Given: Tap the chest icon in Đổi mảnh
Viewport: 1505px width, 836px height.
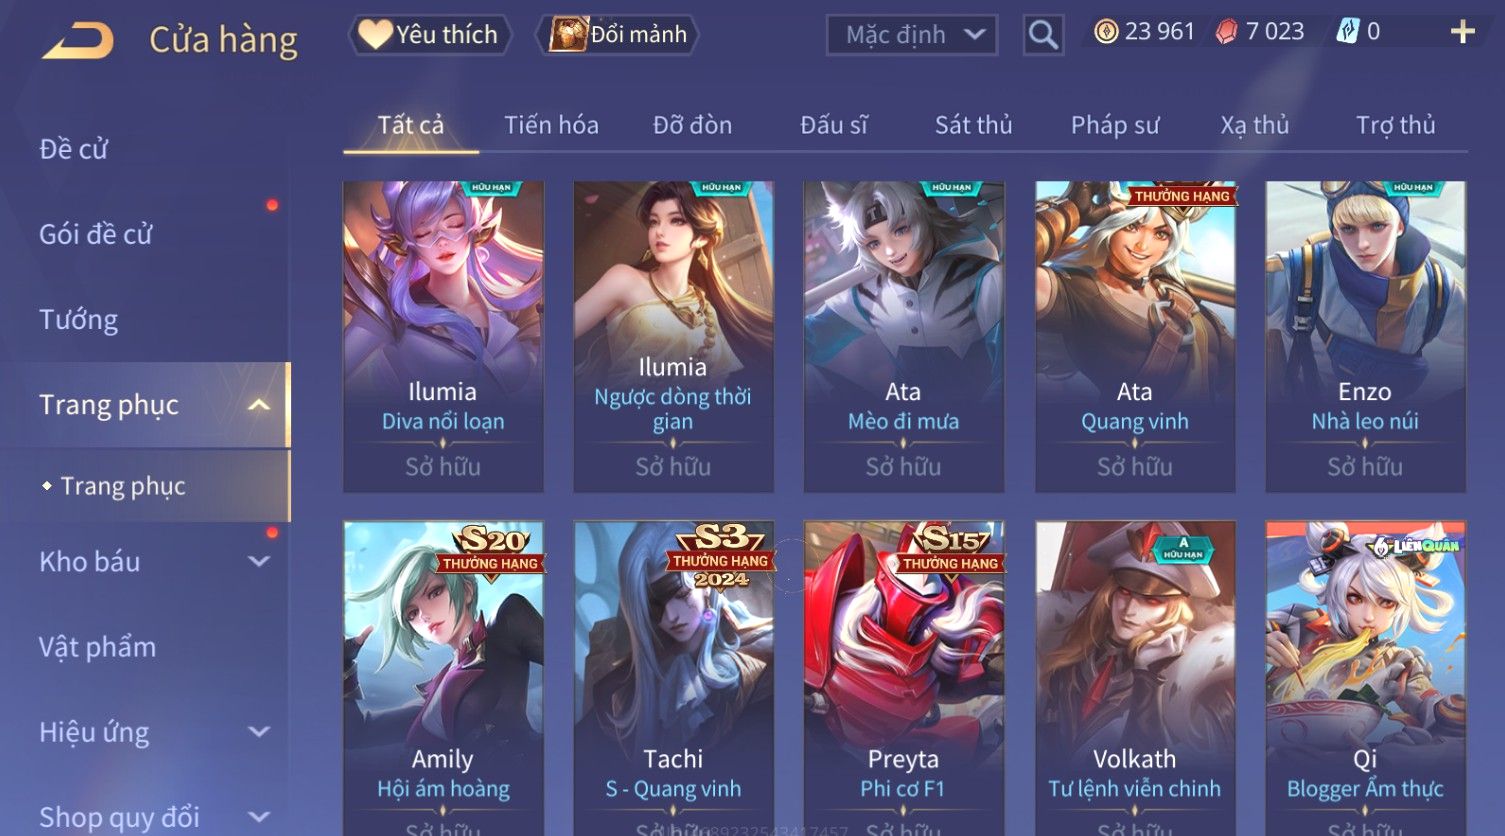Looking at the screenshot, I should tap(568, 34).
